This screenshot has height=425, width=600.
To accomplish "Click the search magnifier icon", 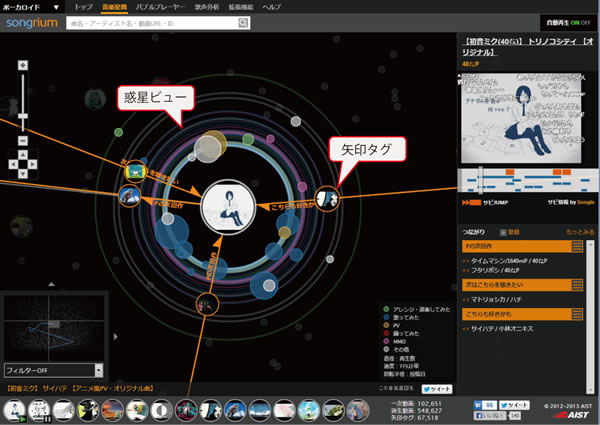I will [243, 23].
